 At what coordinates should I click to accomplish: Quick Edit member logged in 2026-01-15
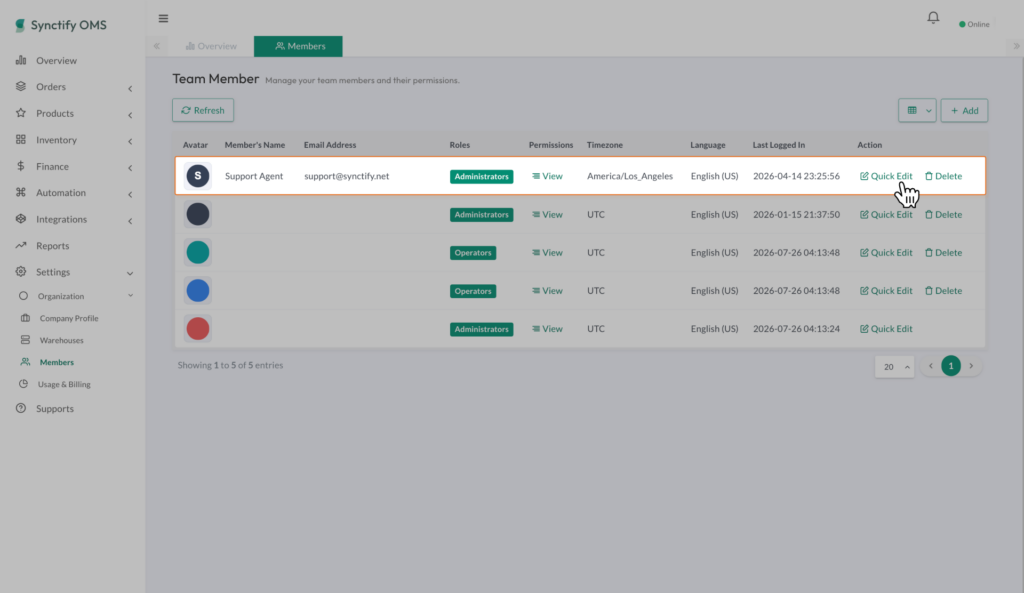point(886,214)
